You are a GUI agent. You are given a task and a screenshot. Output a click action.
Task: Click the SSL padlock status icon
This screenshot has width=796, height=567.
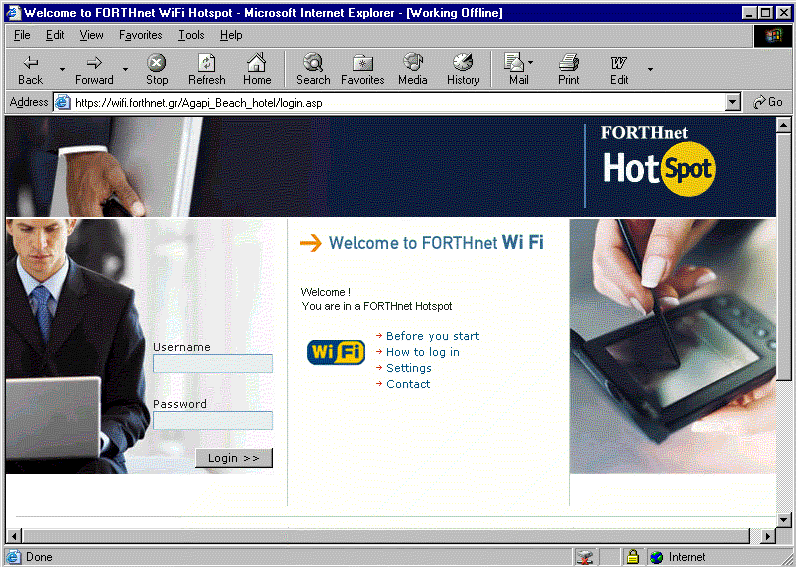633,557
